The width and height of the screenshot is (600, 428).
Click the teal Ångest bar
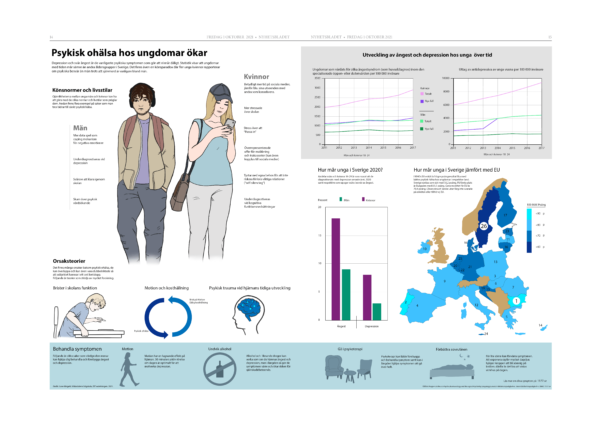tap(346, 295)
